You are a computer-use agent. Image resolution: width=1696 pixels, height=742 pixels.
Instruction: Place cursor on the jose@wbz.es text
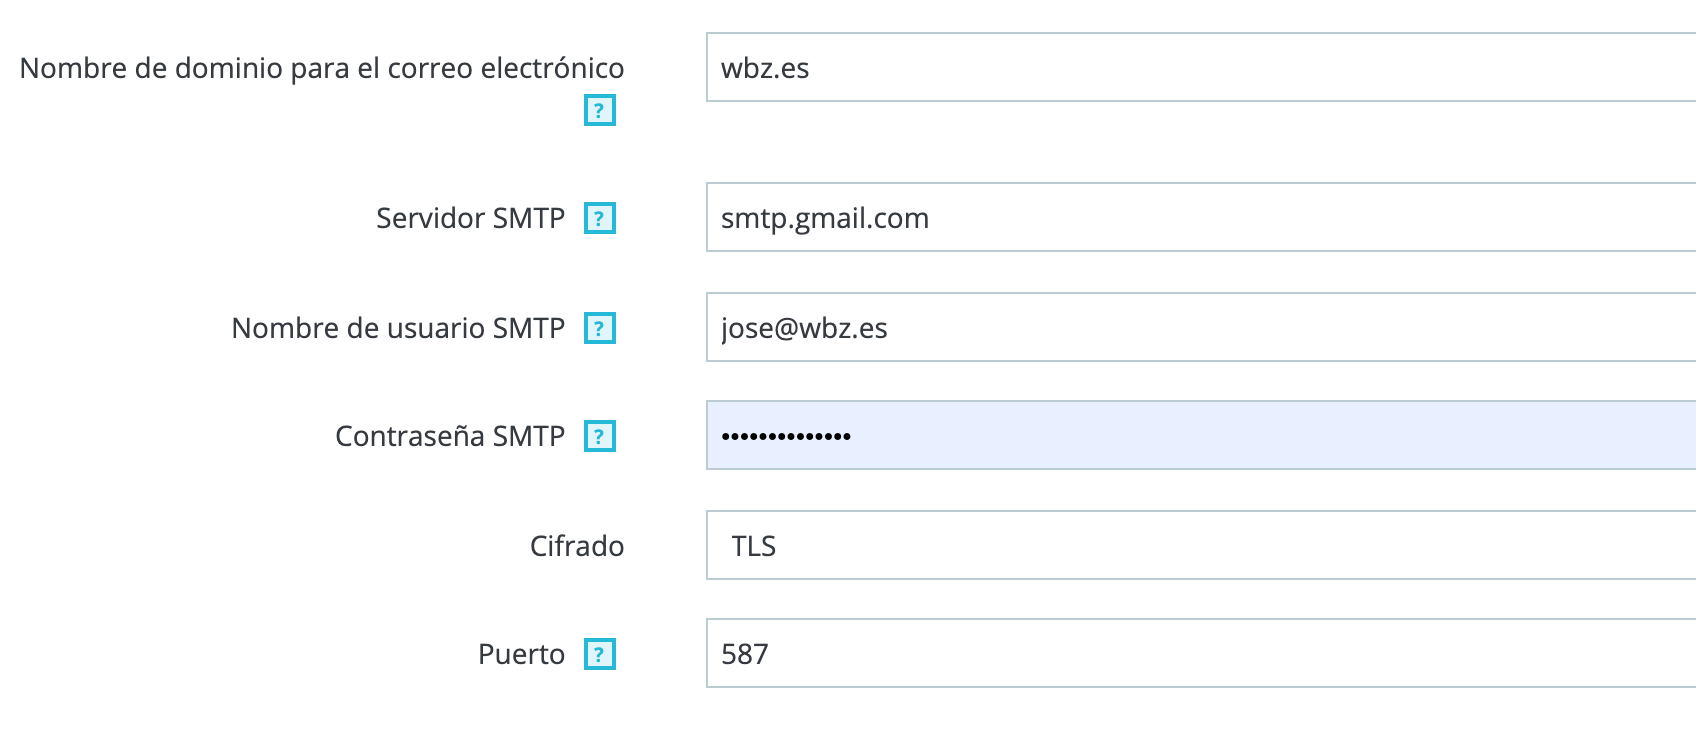click(x=804, y=328)
